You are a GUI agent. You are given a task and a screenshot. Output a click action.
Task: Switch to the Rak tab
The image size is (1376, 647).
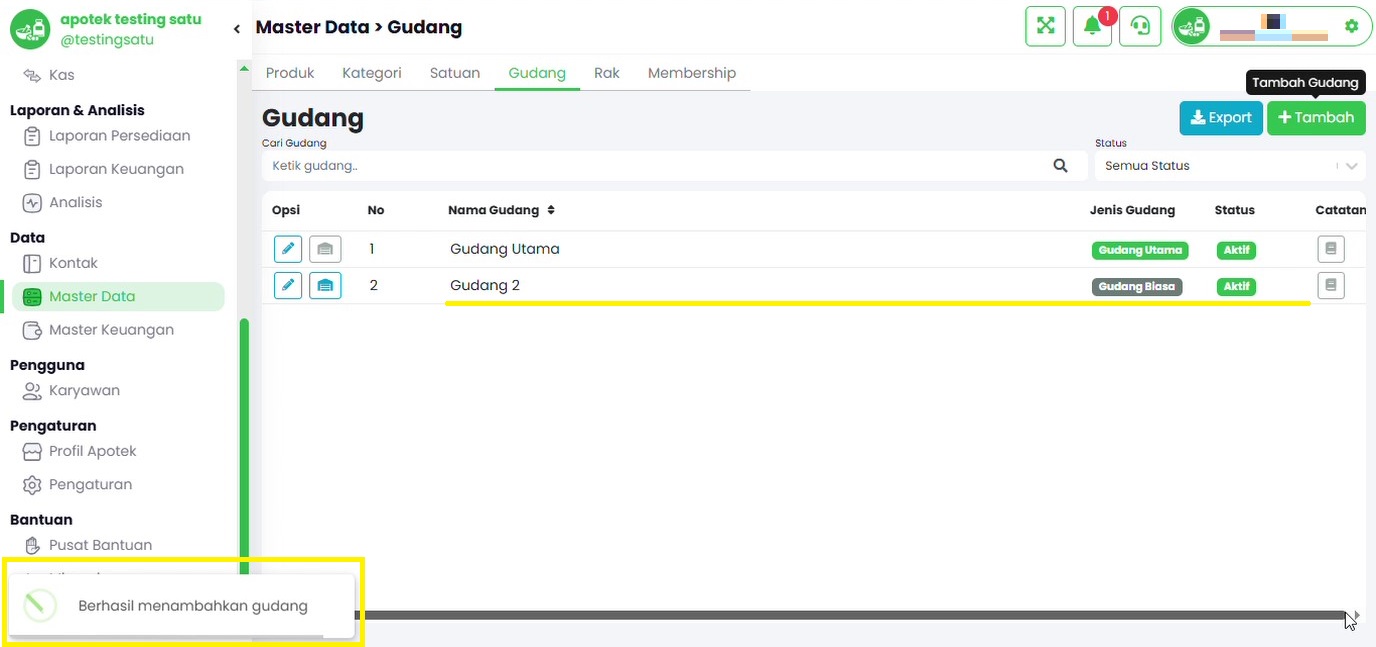click(x=607, y=73)
